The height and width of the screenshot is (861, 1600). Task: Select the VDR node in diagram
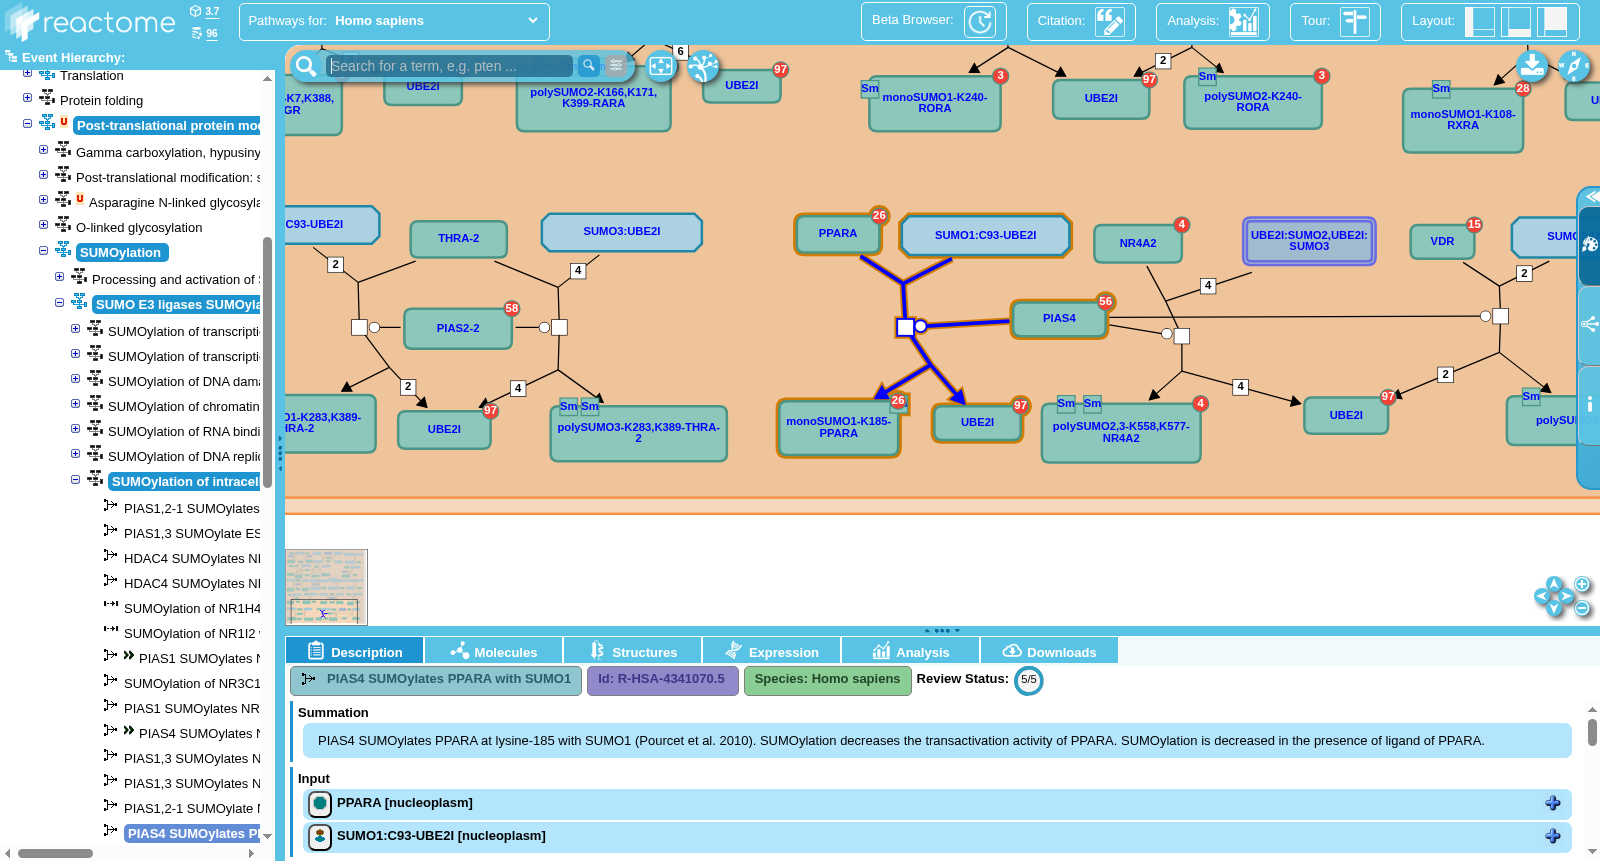click(1442, 242)
